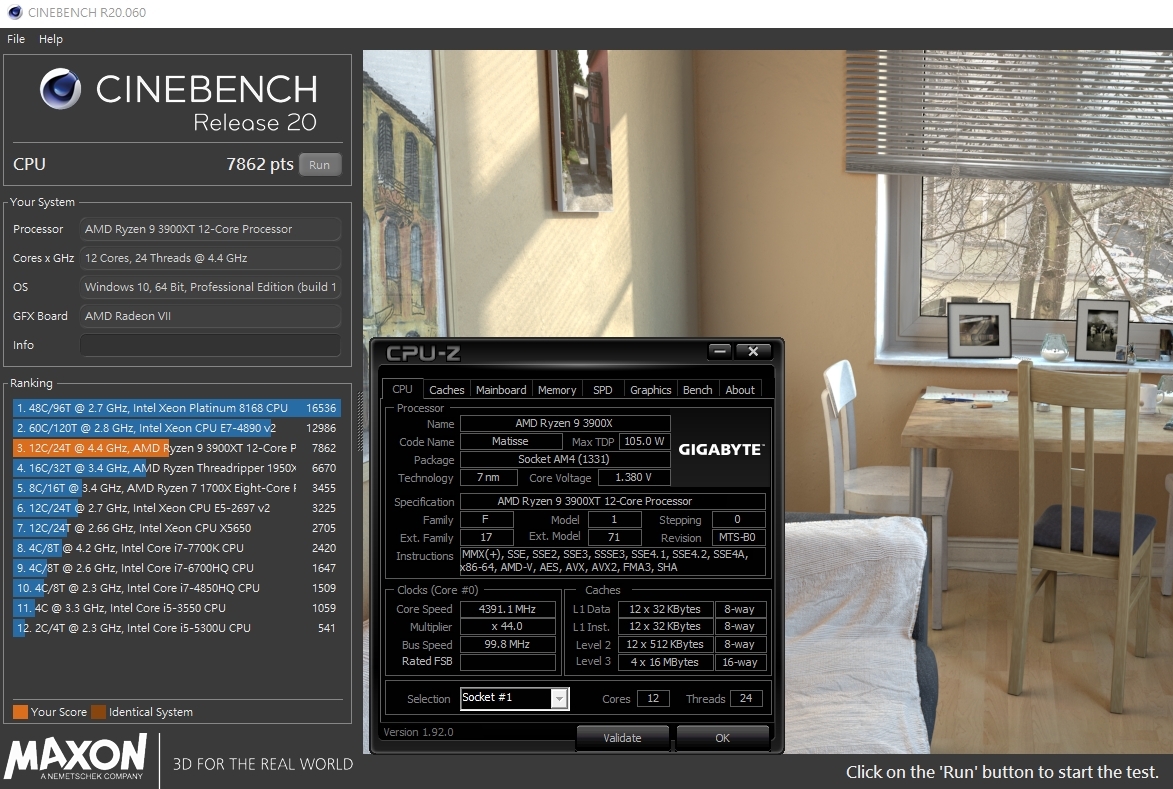Select ranking row Intel Core i5-3550
Screen dimensions: 1173x789
point(177,609)
